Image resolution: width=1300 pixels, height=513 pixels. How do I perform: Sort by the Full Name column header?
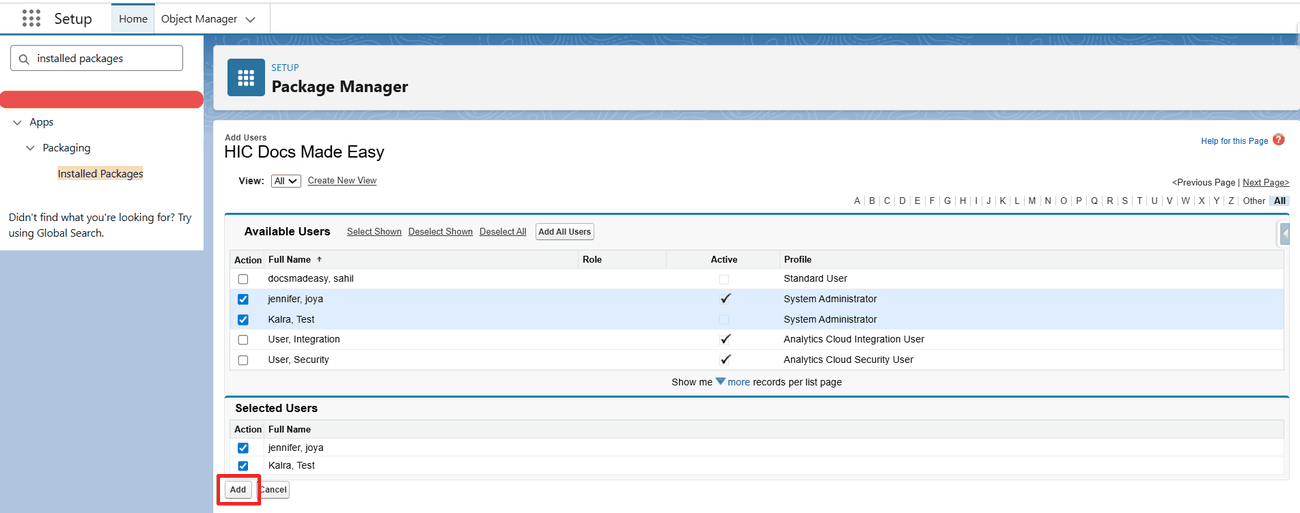coord(289,260)
